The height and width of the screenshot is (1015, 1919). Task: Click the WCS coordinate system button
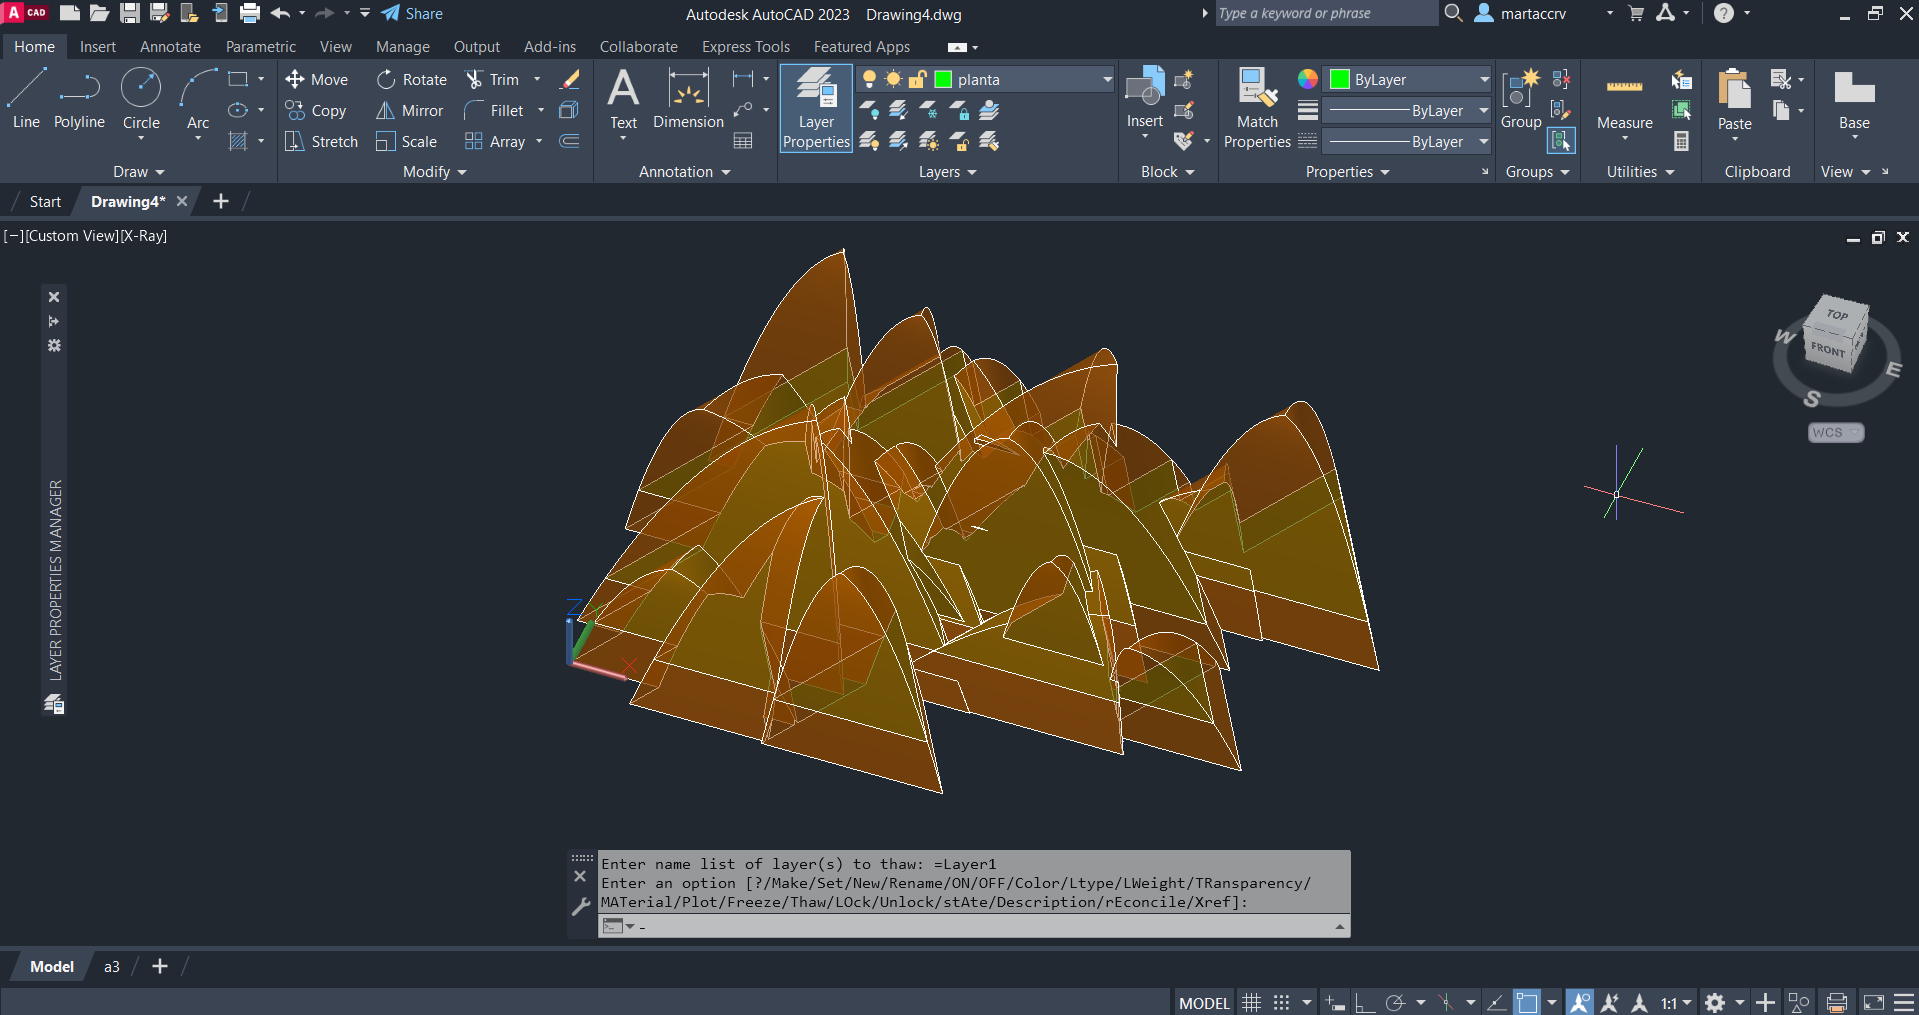point(1835,433)
